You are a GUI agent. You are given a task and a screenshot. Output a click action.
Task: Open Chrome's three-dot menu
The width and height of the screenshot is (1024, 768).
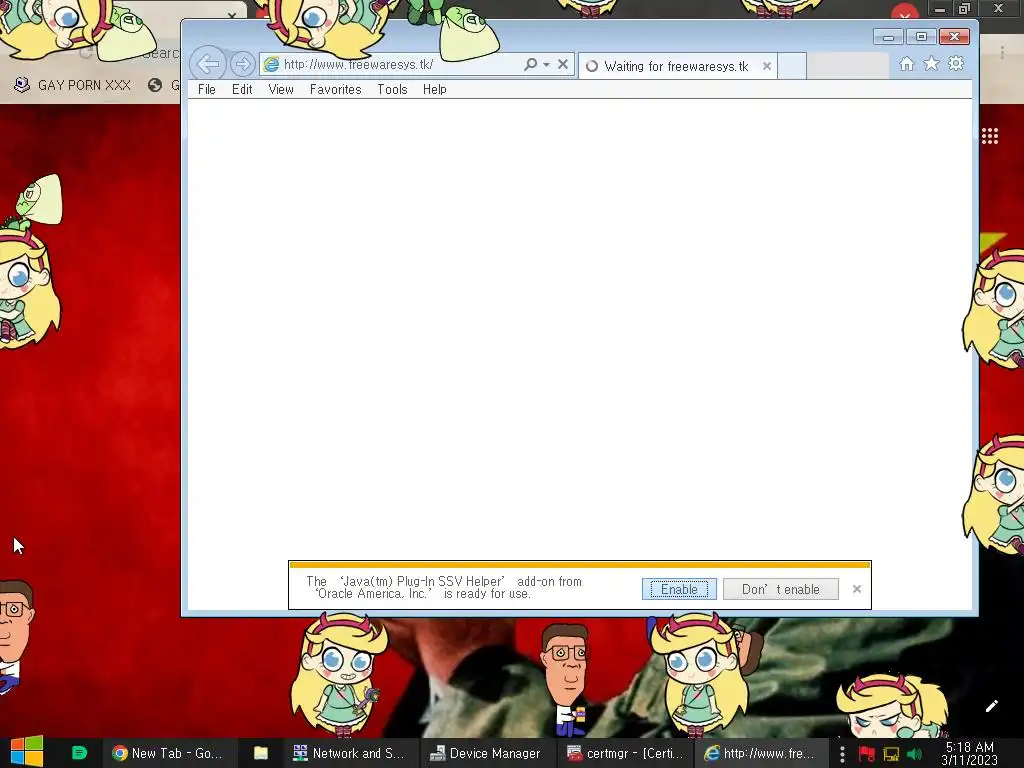click(x=1002, y=52)
